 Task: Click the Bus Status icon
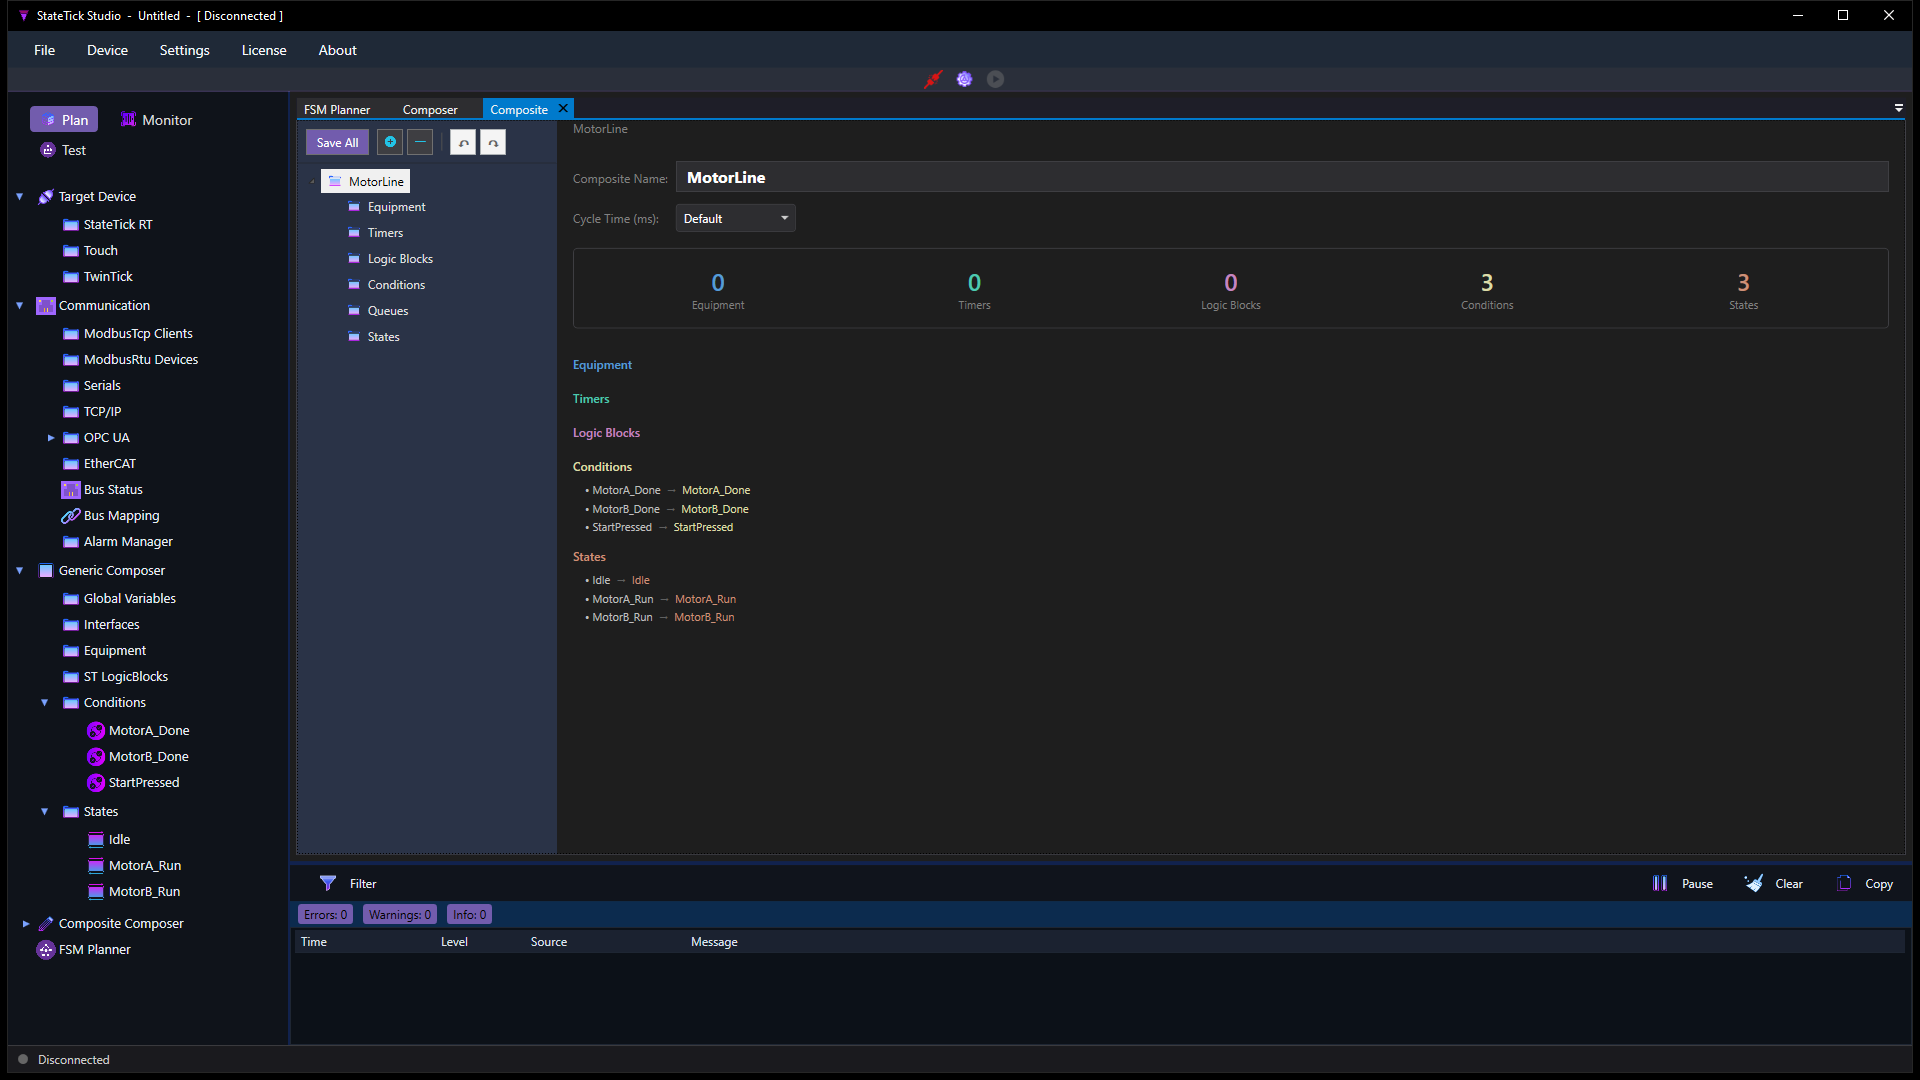tap(70, 490)
